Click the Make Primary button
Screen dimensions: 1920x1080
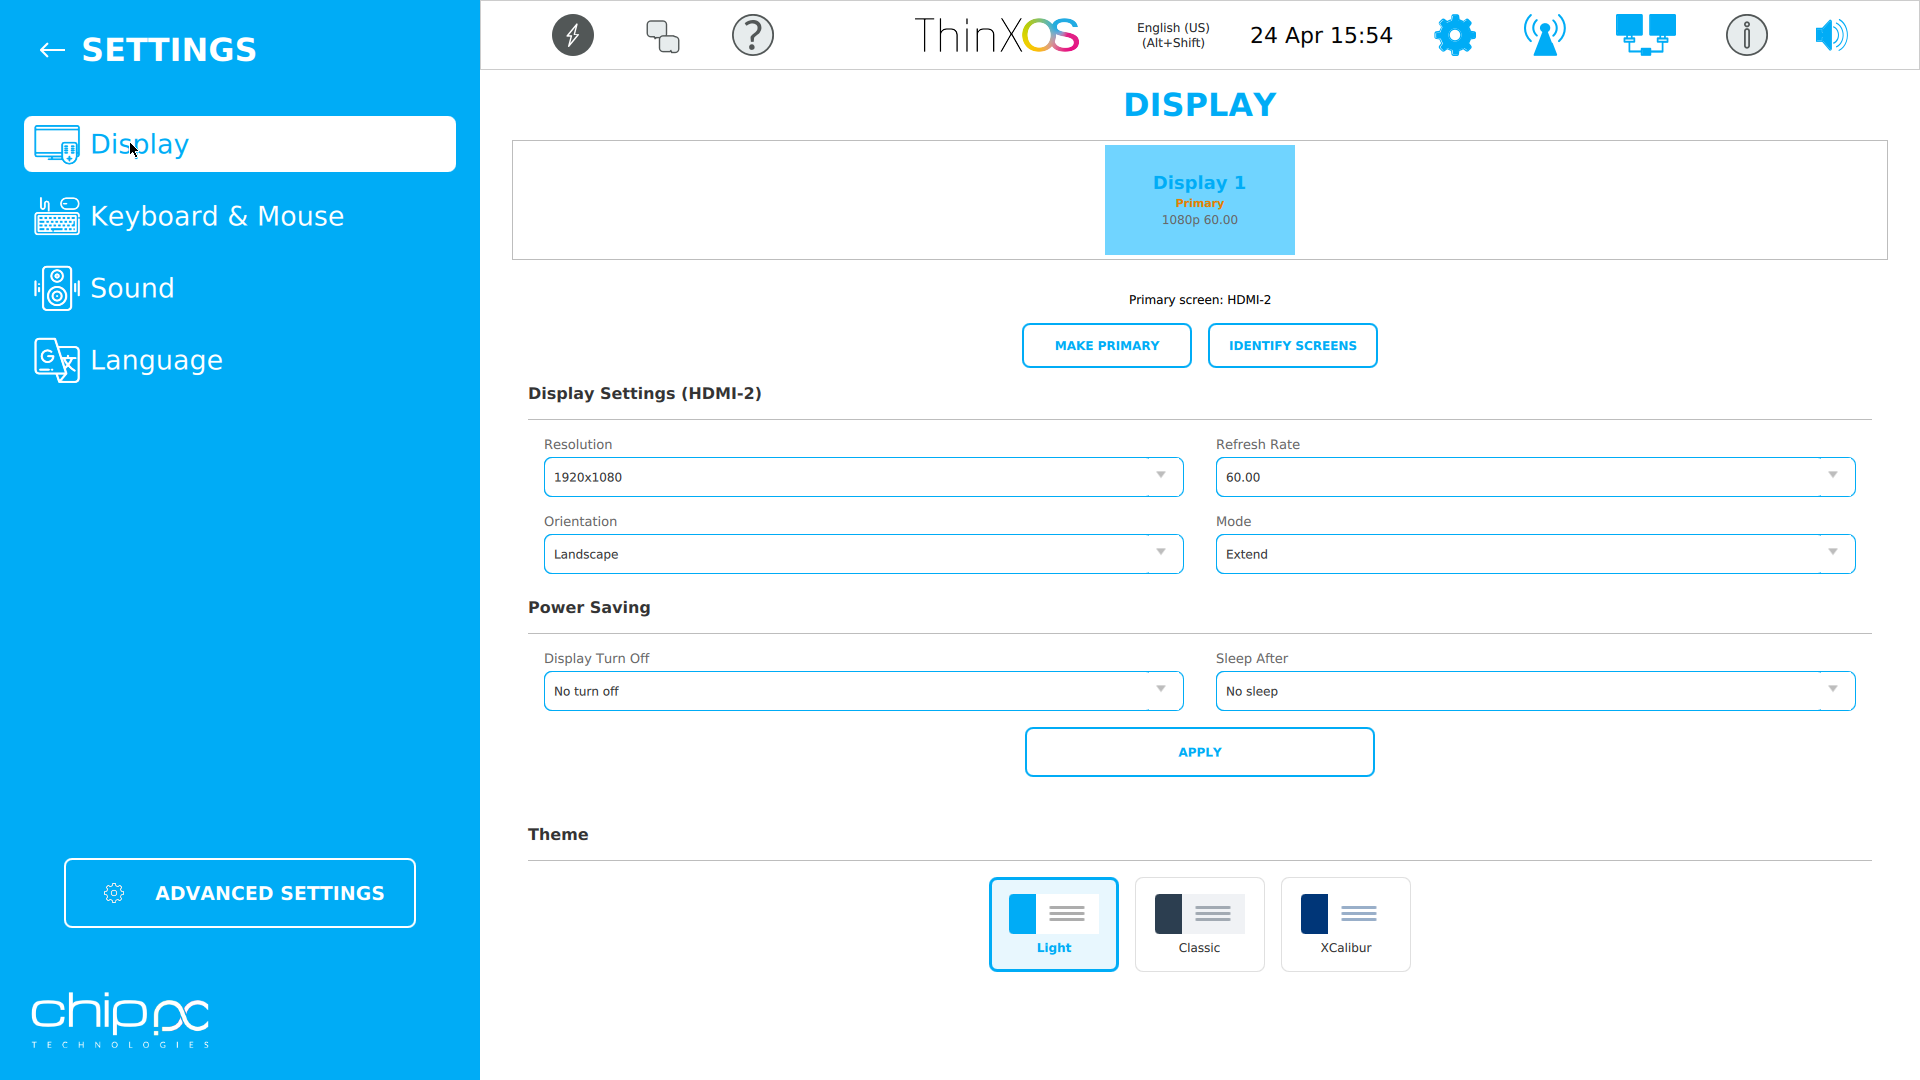click(x=1107, y=346)
